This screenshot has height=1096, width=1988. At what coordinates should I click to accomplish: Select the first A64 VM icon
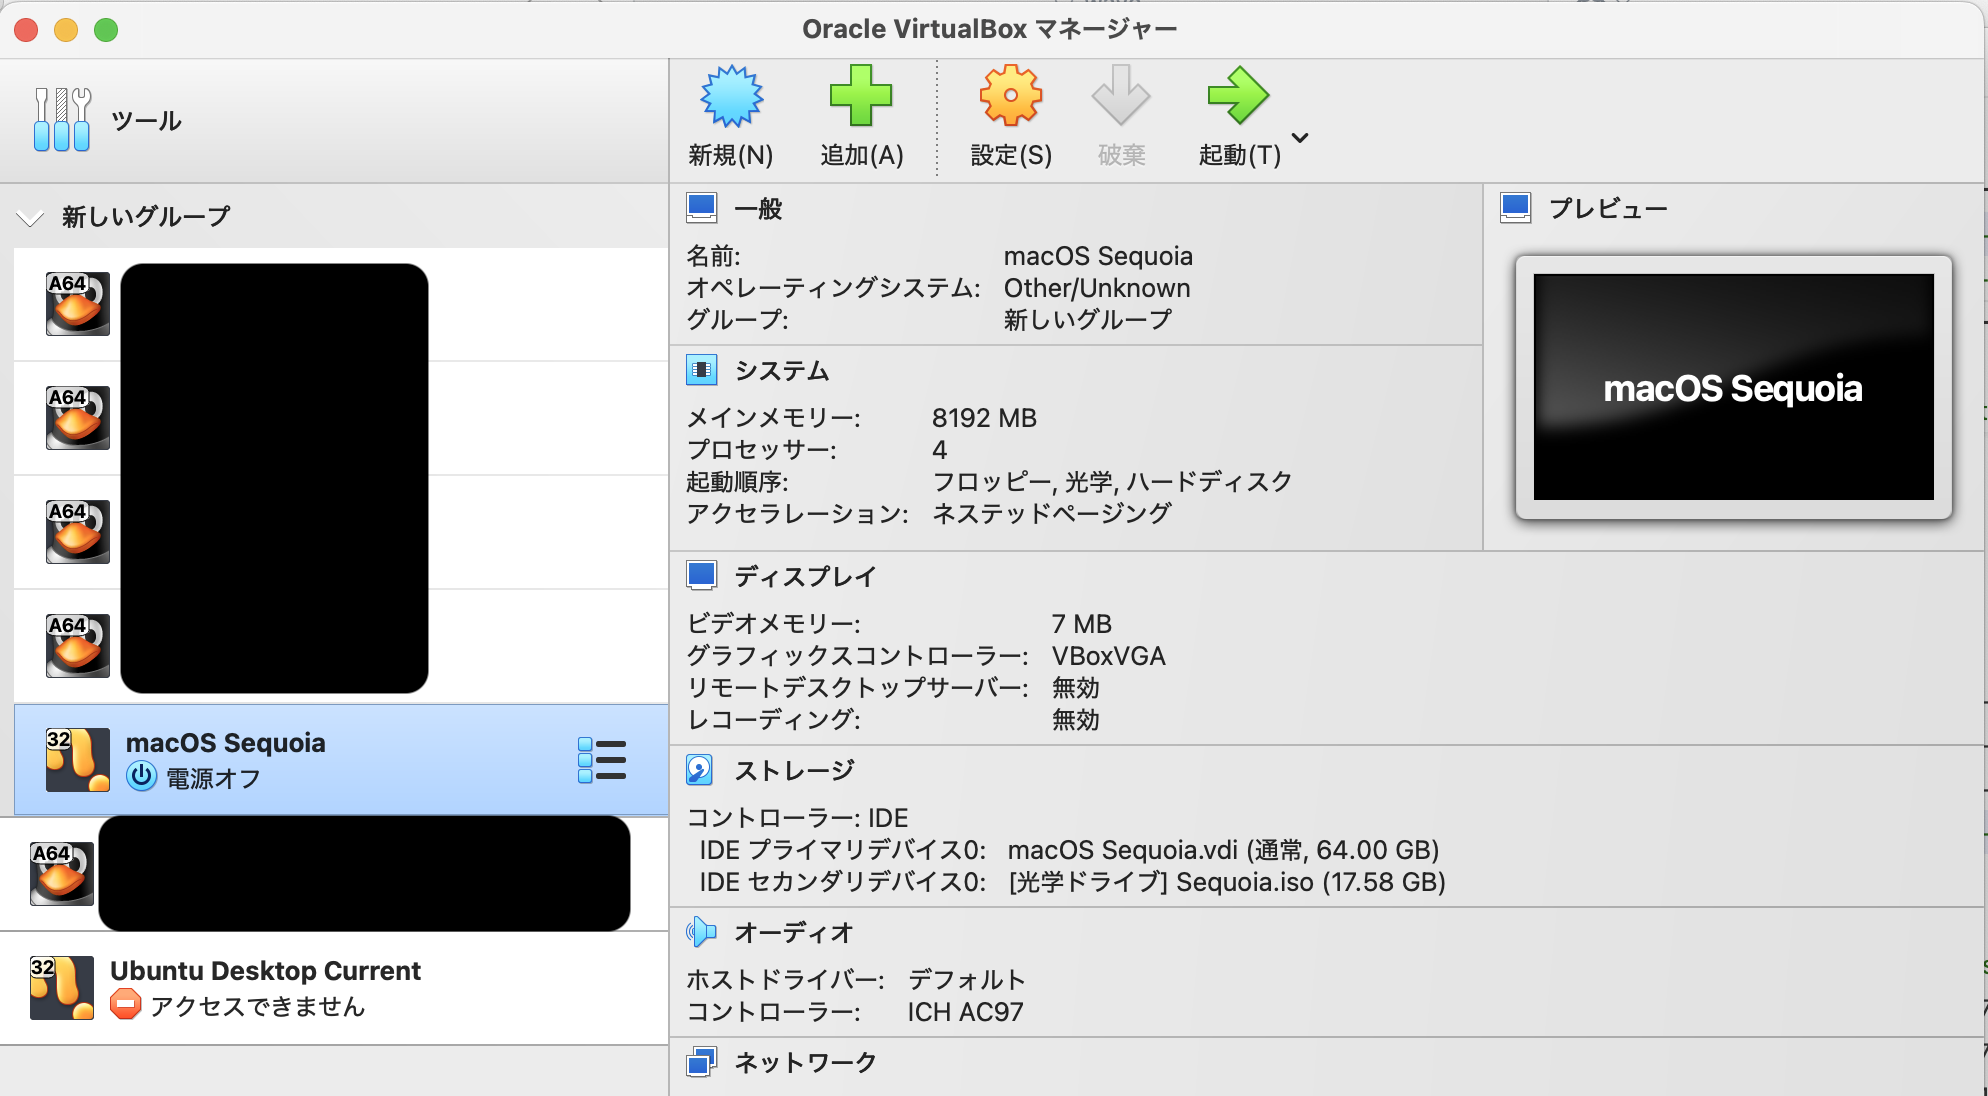[78, 304]
